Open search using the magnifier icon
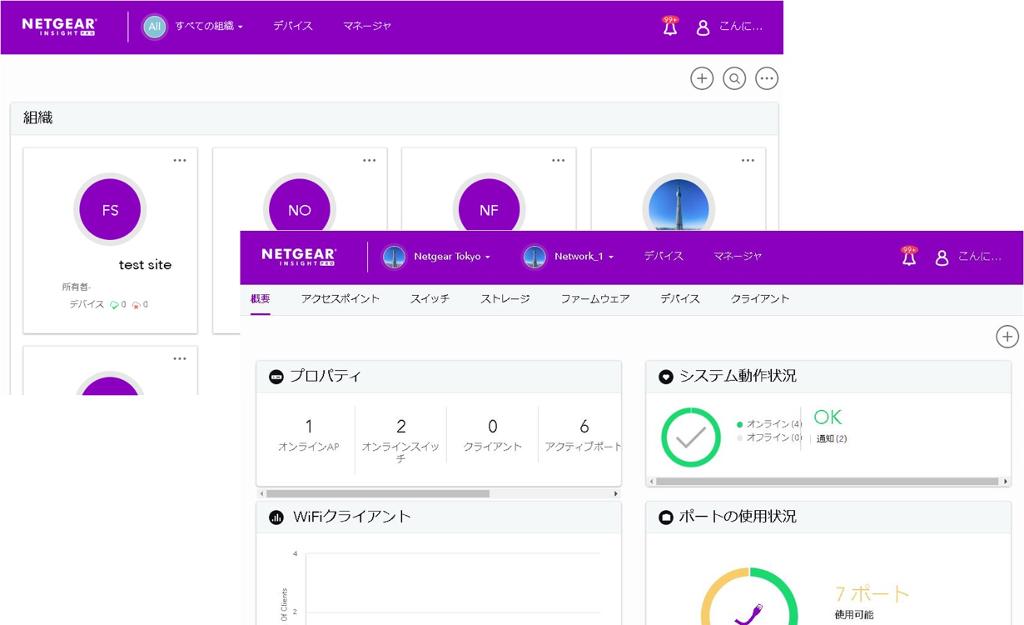The image size is (1024, 625). (x=734, y=77)
